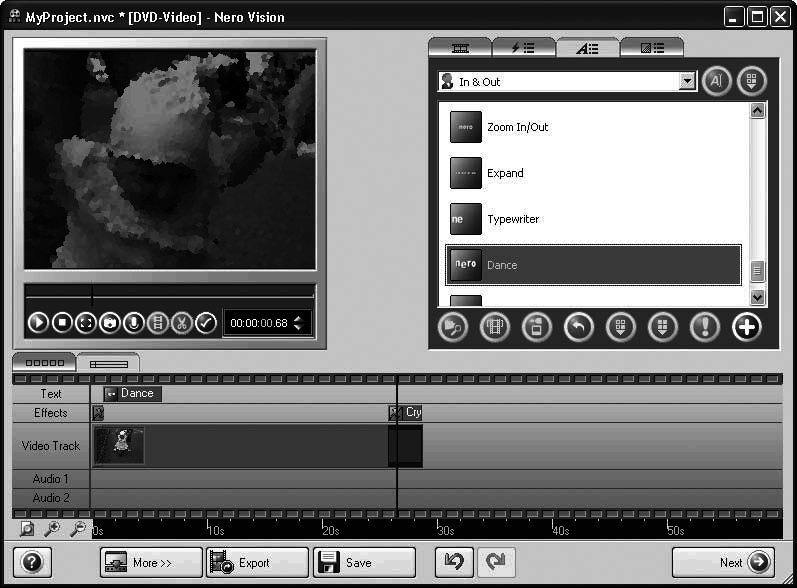Click the Stop playback button

tap(62, 323)
